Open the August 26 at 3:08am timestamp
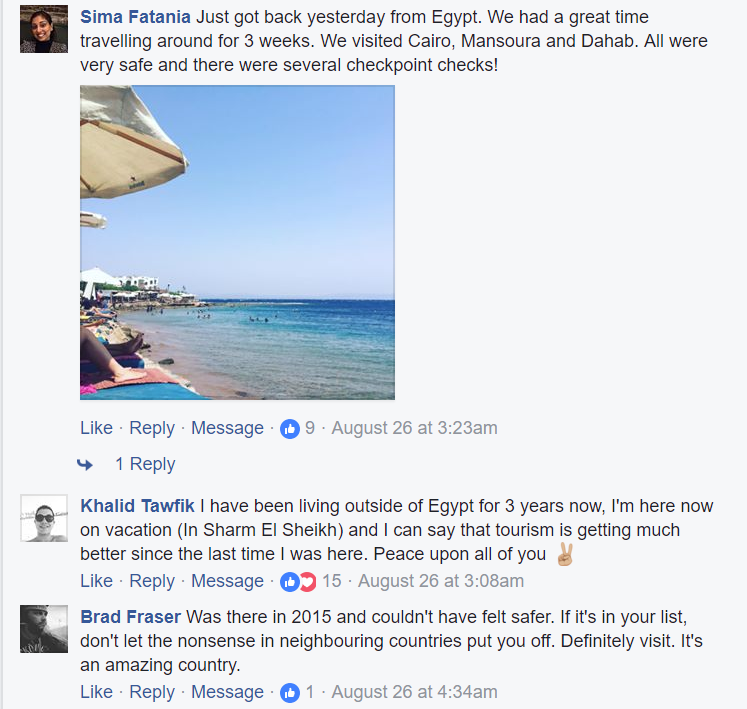This screenshot has height=709, width=747. point(441,581)
